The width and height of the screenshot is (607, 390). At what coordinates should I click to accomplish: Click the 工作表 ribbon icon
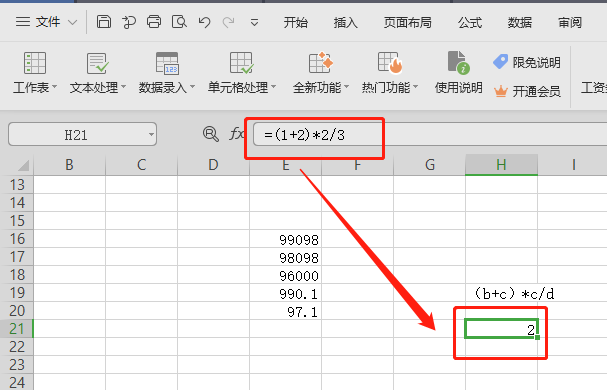click(35, 63)
